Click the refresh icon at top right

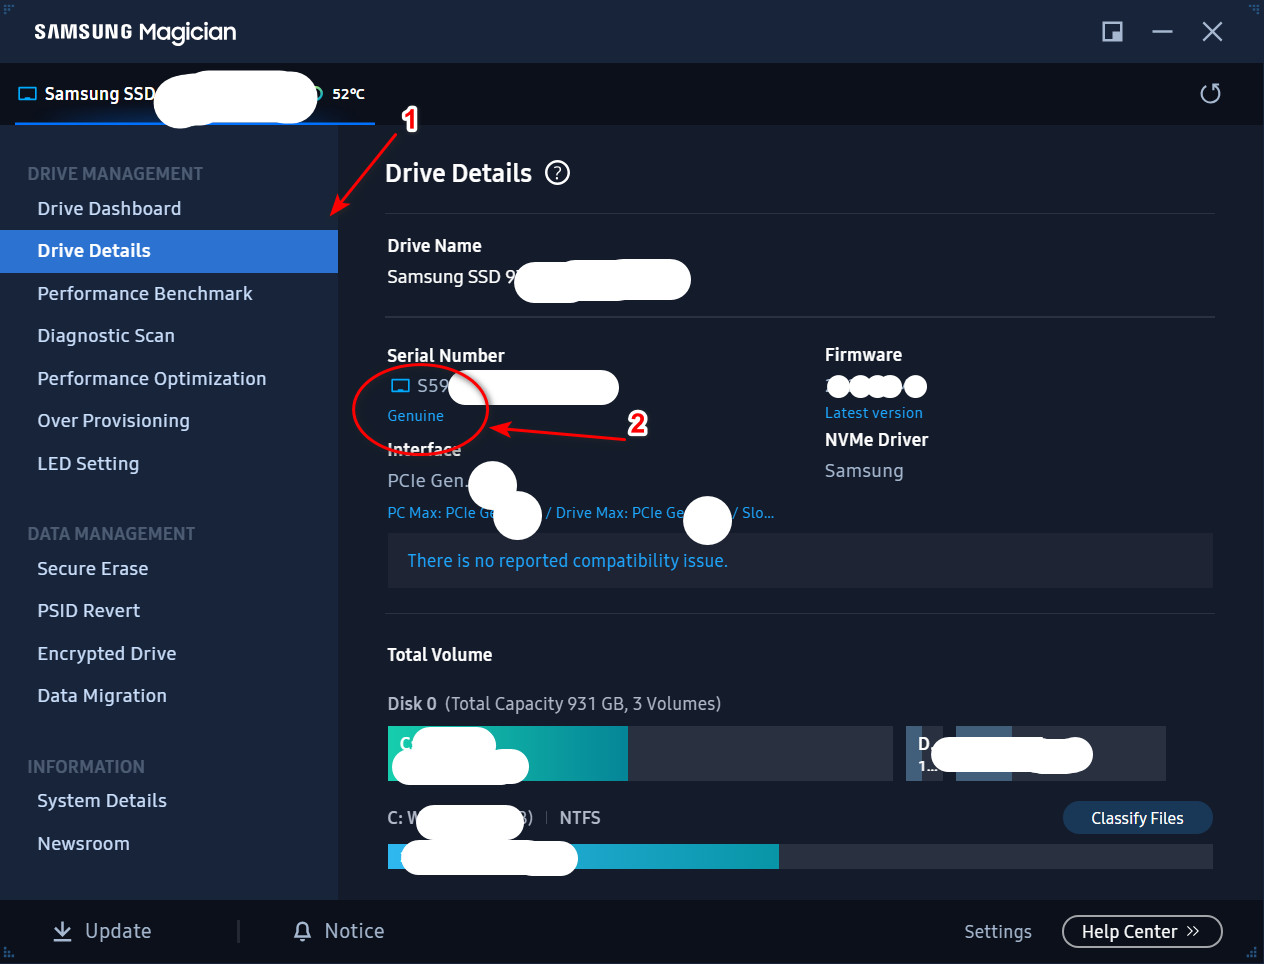(x=1210, y=94)
